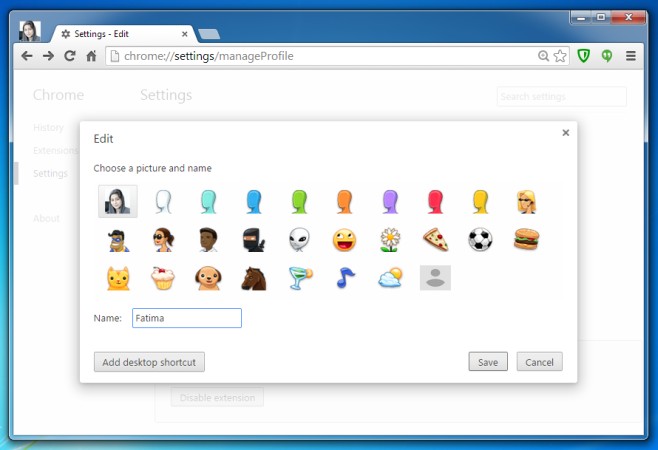Select the smiley face avatar

coord(345,240)
